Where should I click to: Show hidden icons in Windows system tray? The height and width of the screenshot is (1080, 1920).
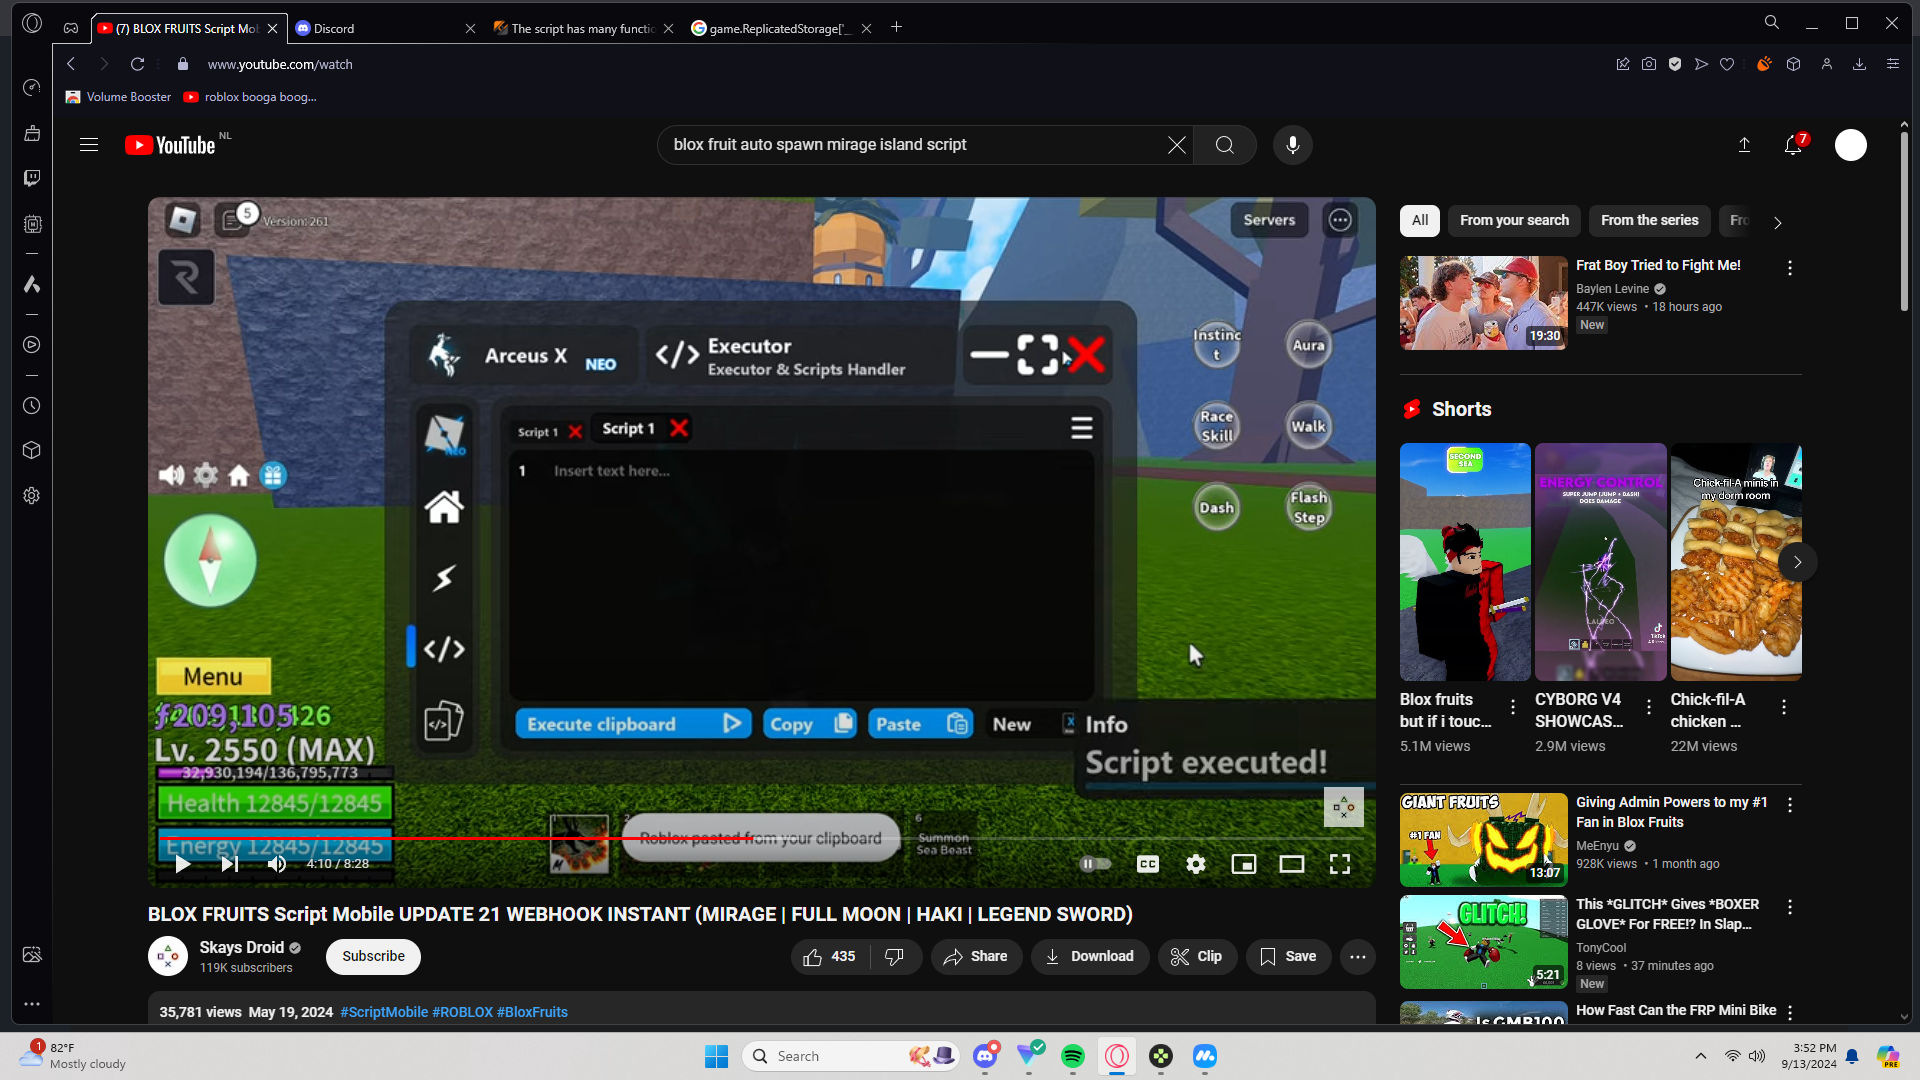[1700, 1056]
